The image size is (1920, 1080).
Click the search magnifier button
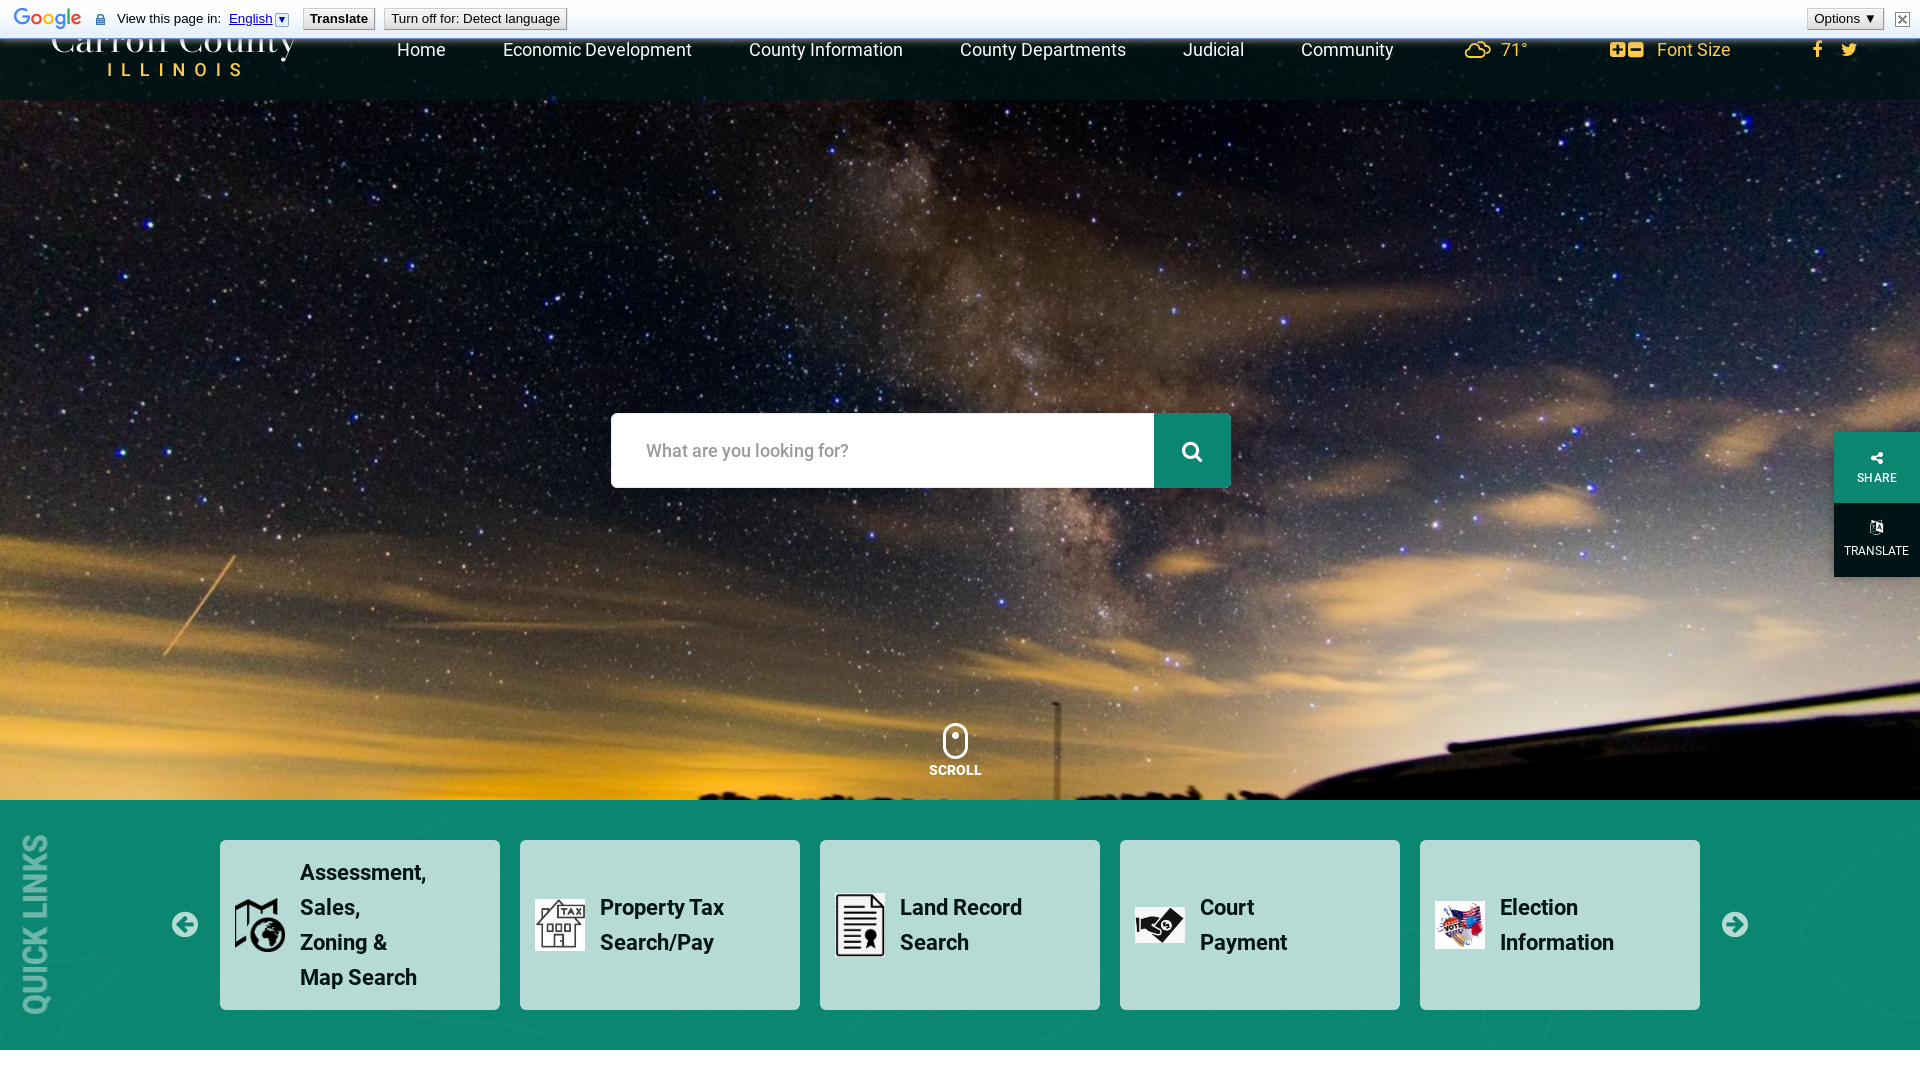[1192, 451]
